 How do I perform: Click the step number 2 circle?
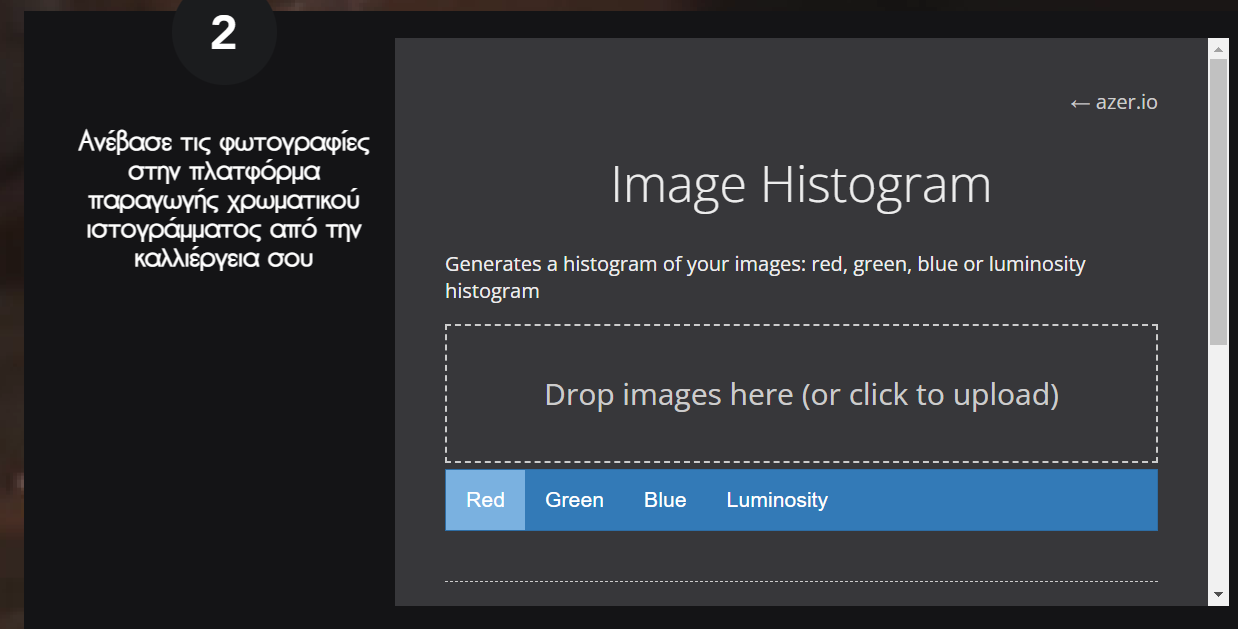pos(224,35)
